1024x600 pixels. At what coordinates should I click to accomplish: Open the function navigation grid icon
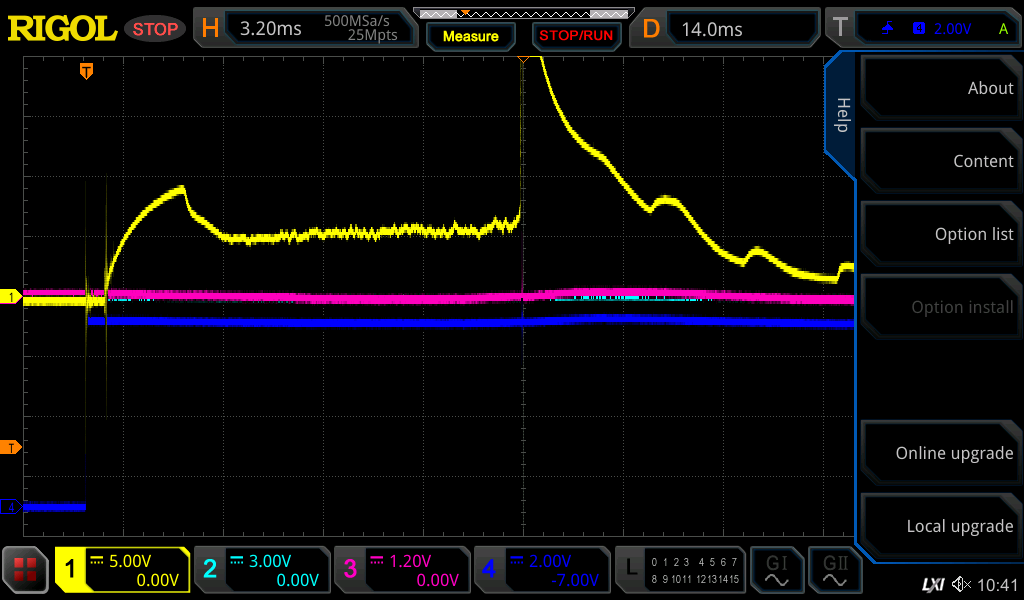click(25, 570)
